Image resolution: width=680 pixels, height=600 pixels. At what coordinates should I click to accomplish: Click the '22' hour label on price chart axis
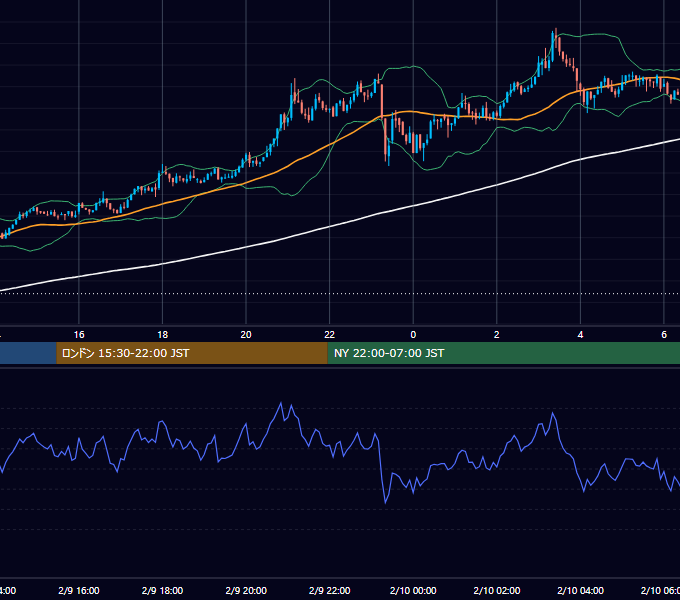tap(330, 334)
